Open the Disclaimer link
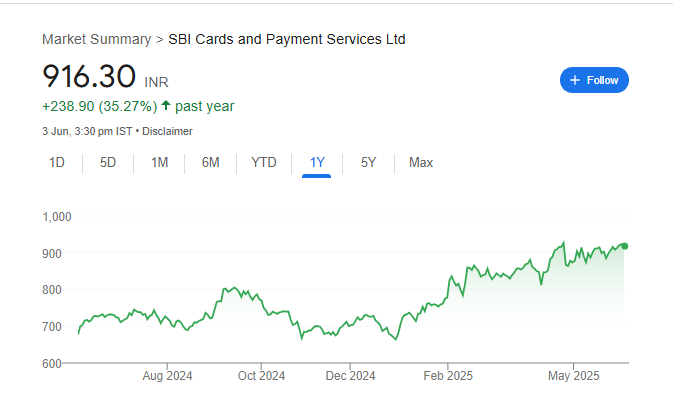 [x=167, y=131]
